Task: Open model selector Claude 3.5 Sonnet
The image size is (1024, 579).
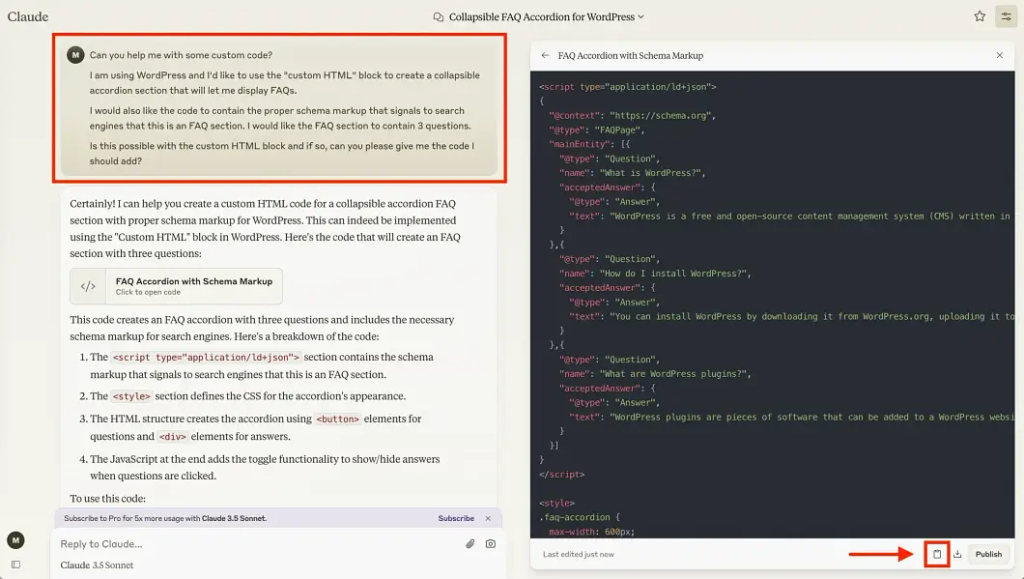Action: click(x=97, y=565)
